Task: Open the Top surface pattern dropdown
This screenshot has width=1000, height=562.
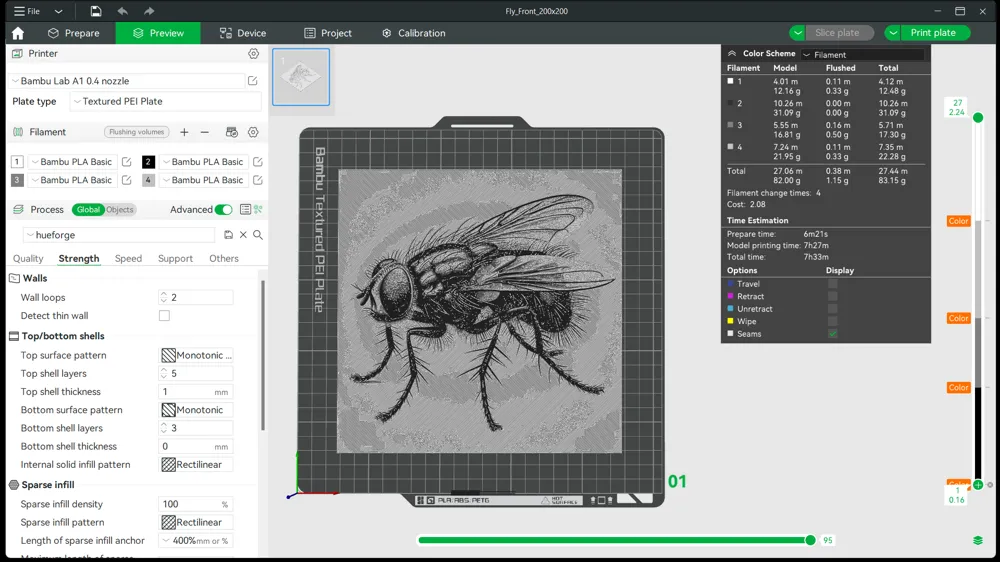Action: tap(196, 355)
